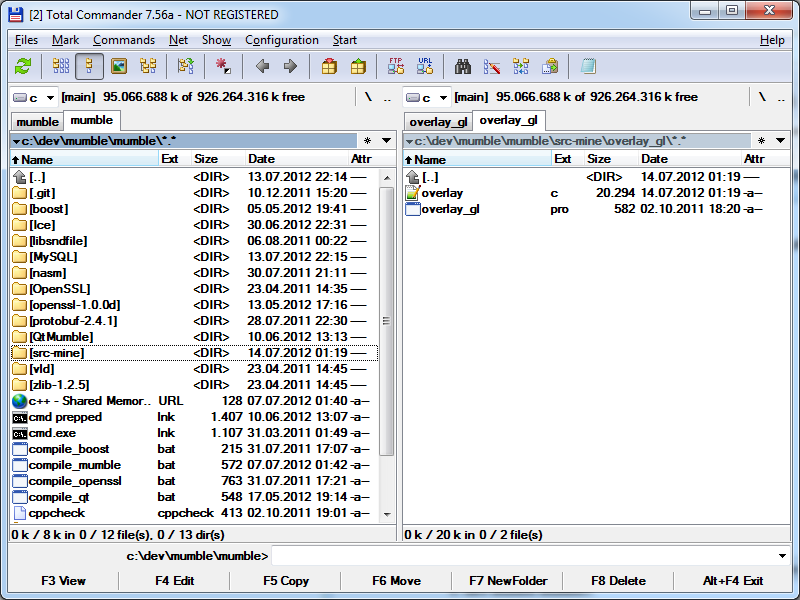Viewport: 800px width, 600px height.
Task: Click the Invert selection red star icon
Action: [223, 67]
